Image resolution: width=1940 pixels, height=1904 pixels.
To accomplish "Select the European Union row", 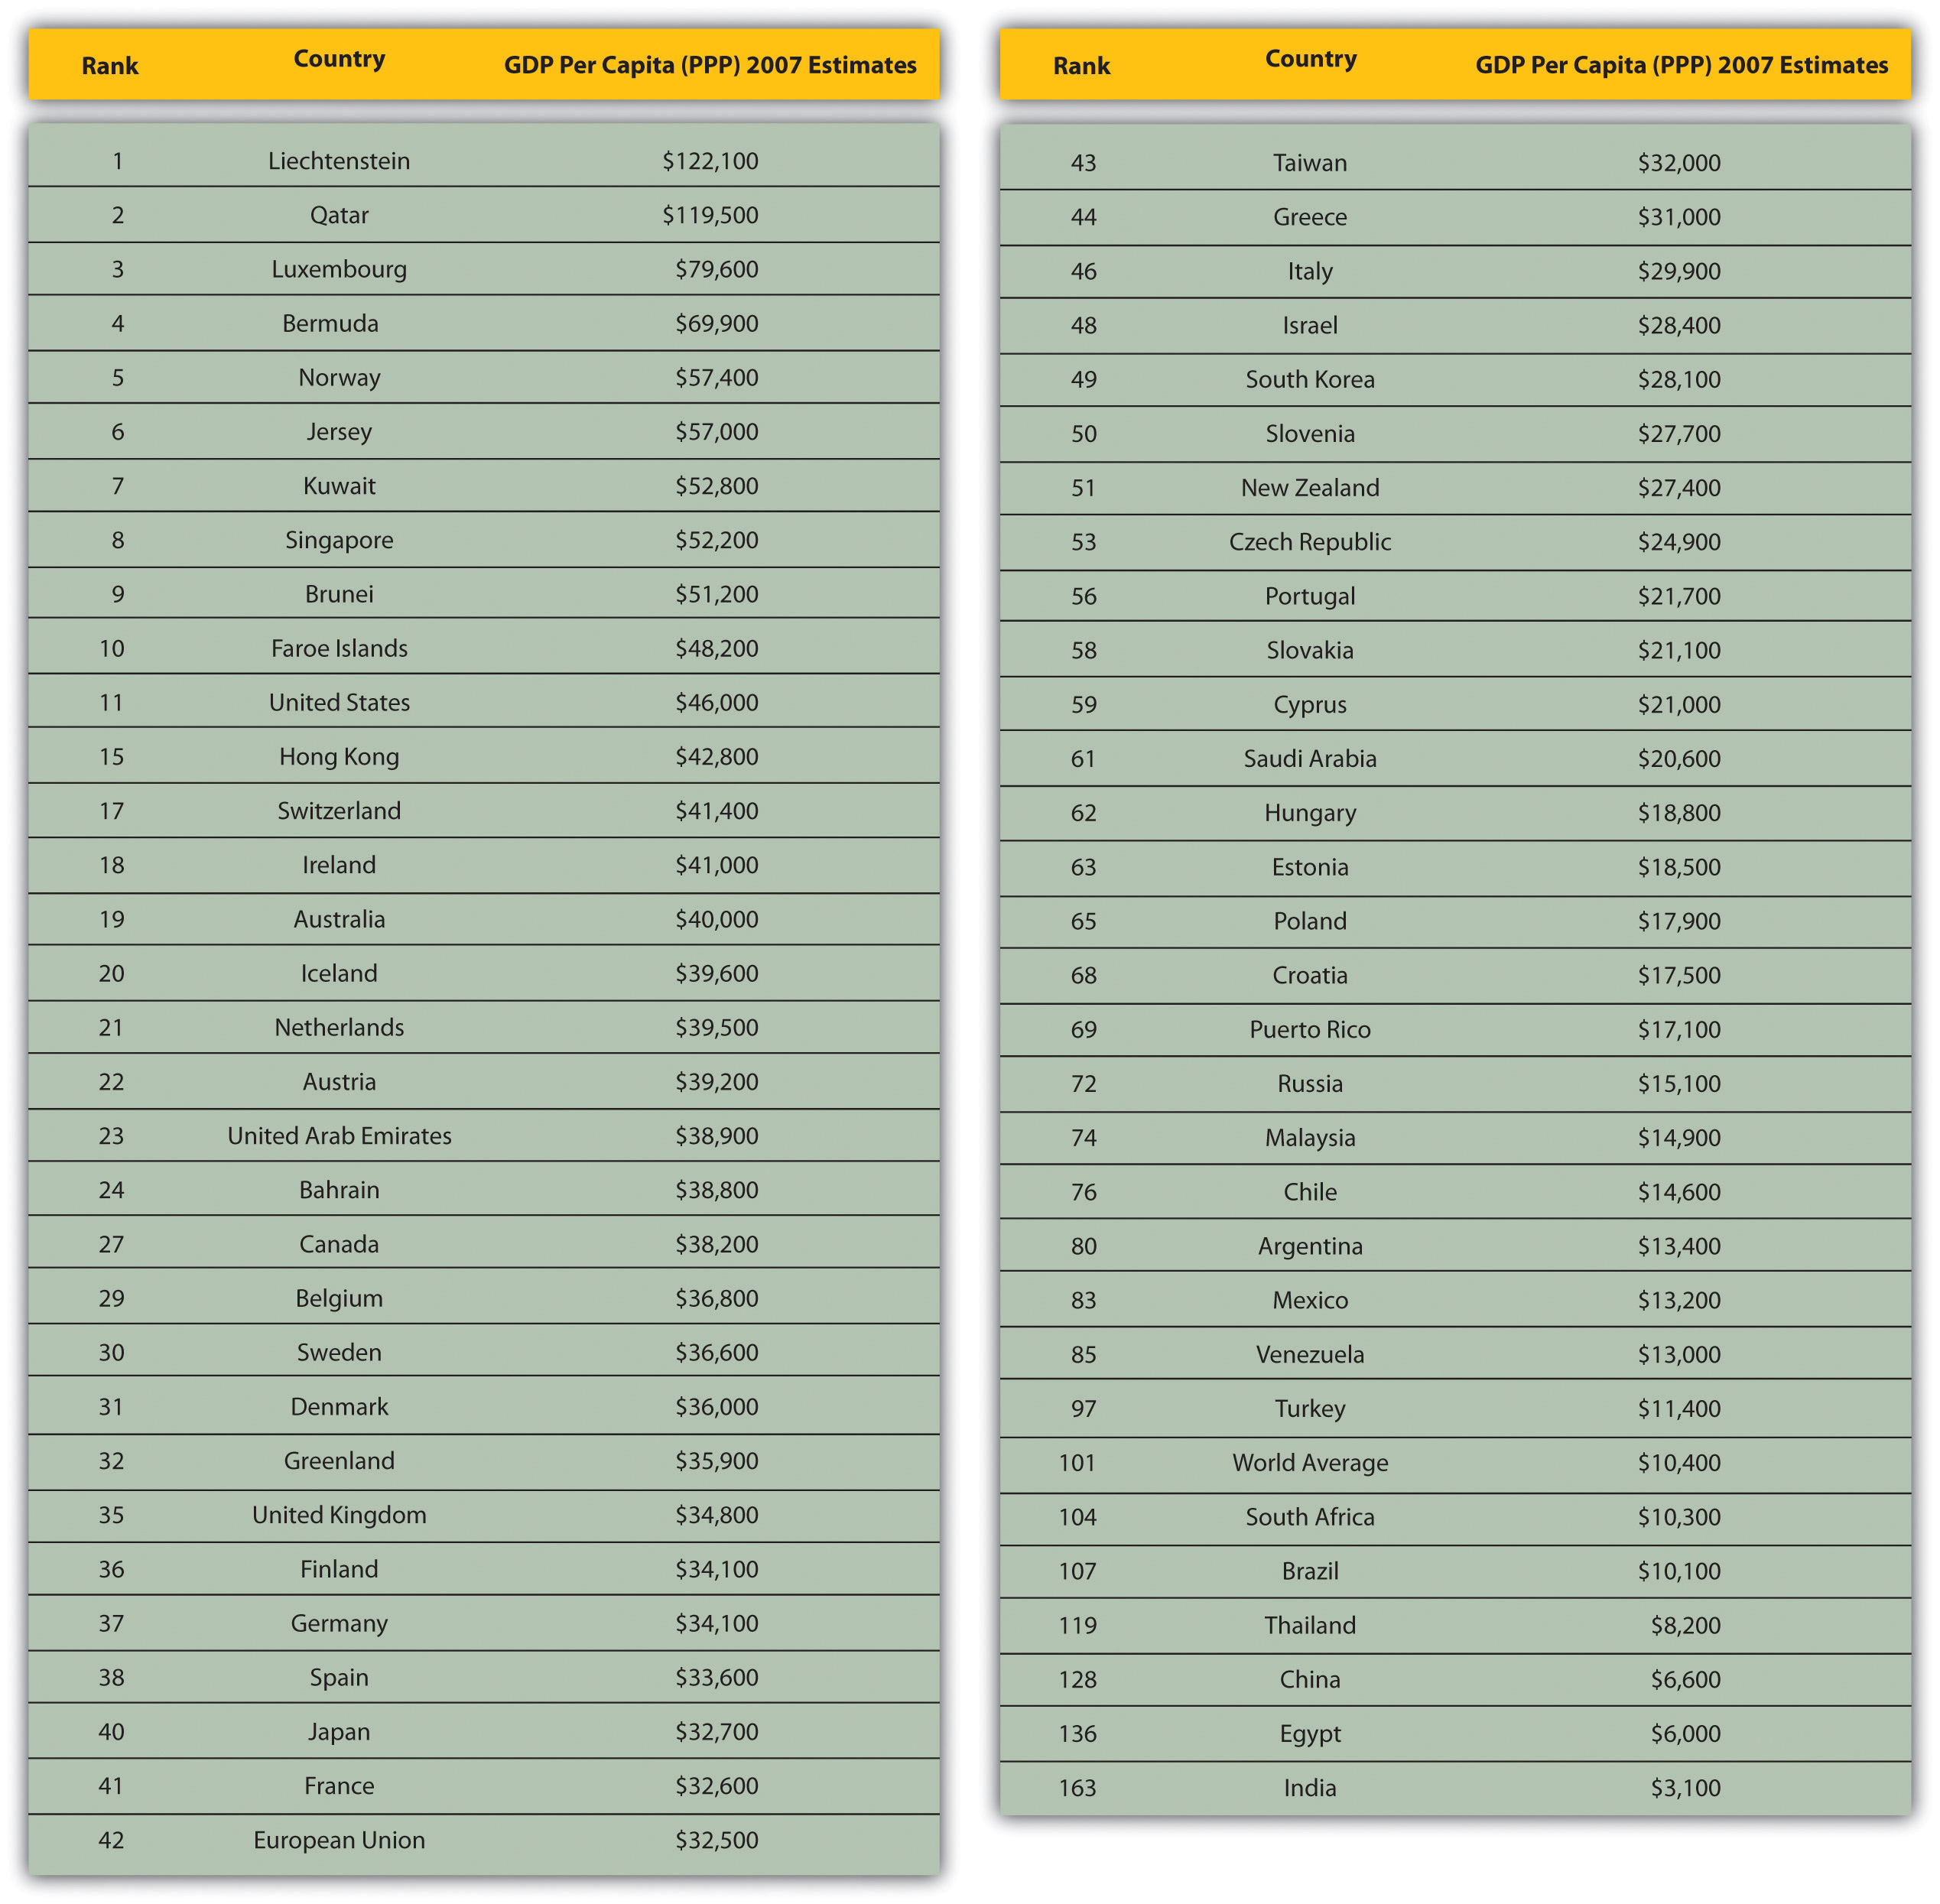I will (x=484, y=1840).
